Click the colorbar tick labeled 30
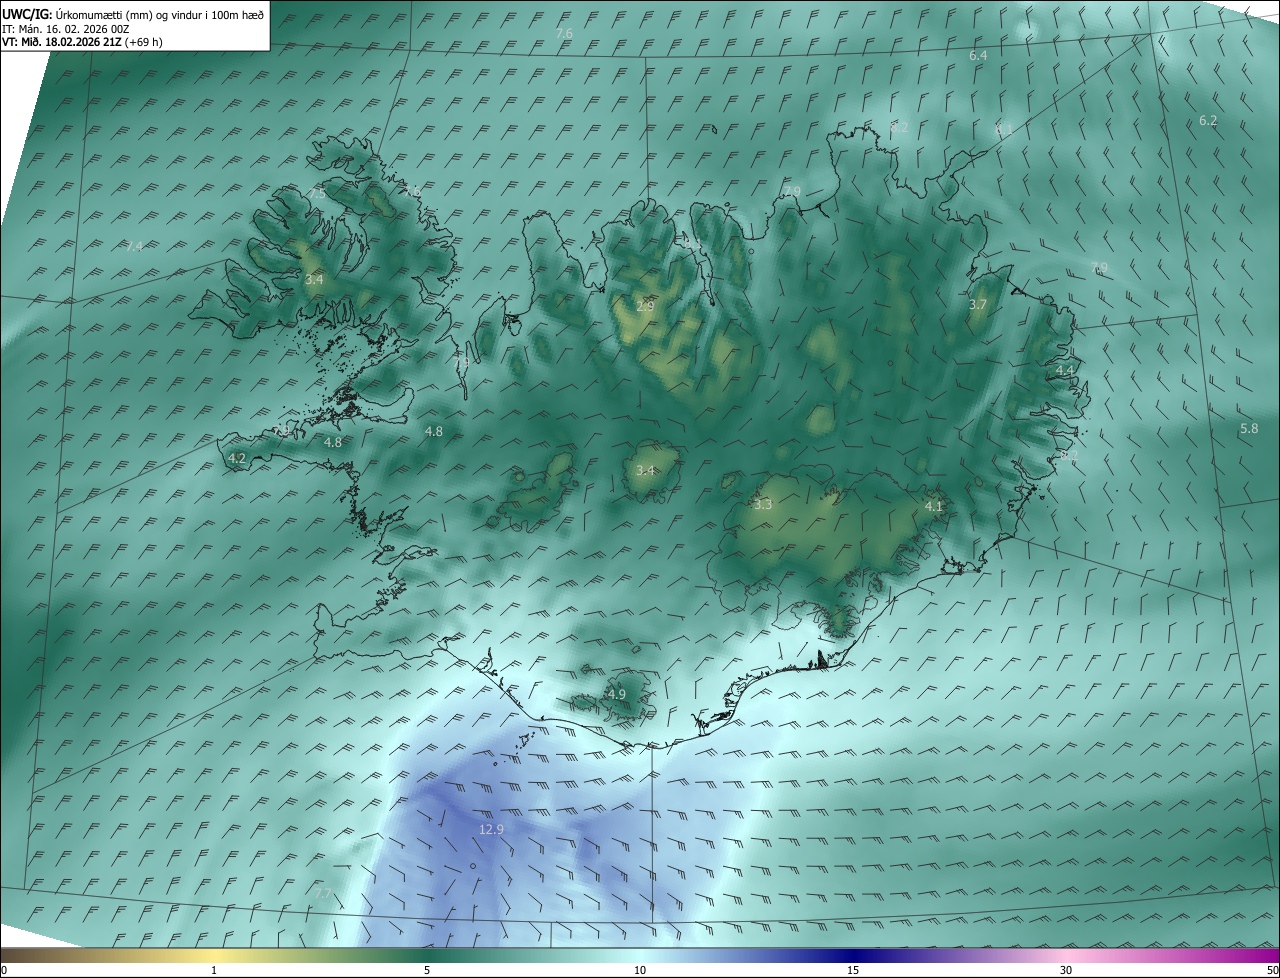This screenshot has height=978, width=1280. pyautogui.click(x=1066, y=970)
